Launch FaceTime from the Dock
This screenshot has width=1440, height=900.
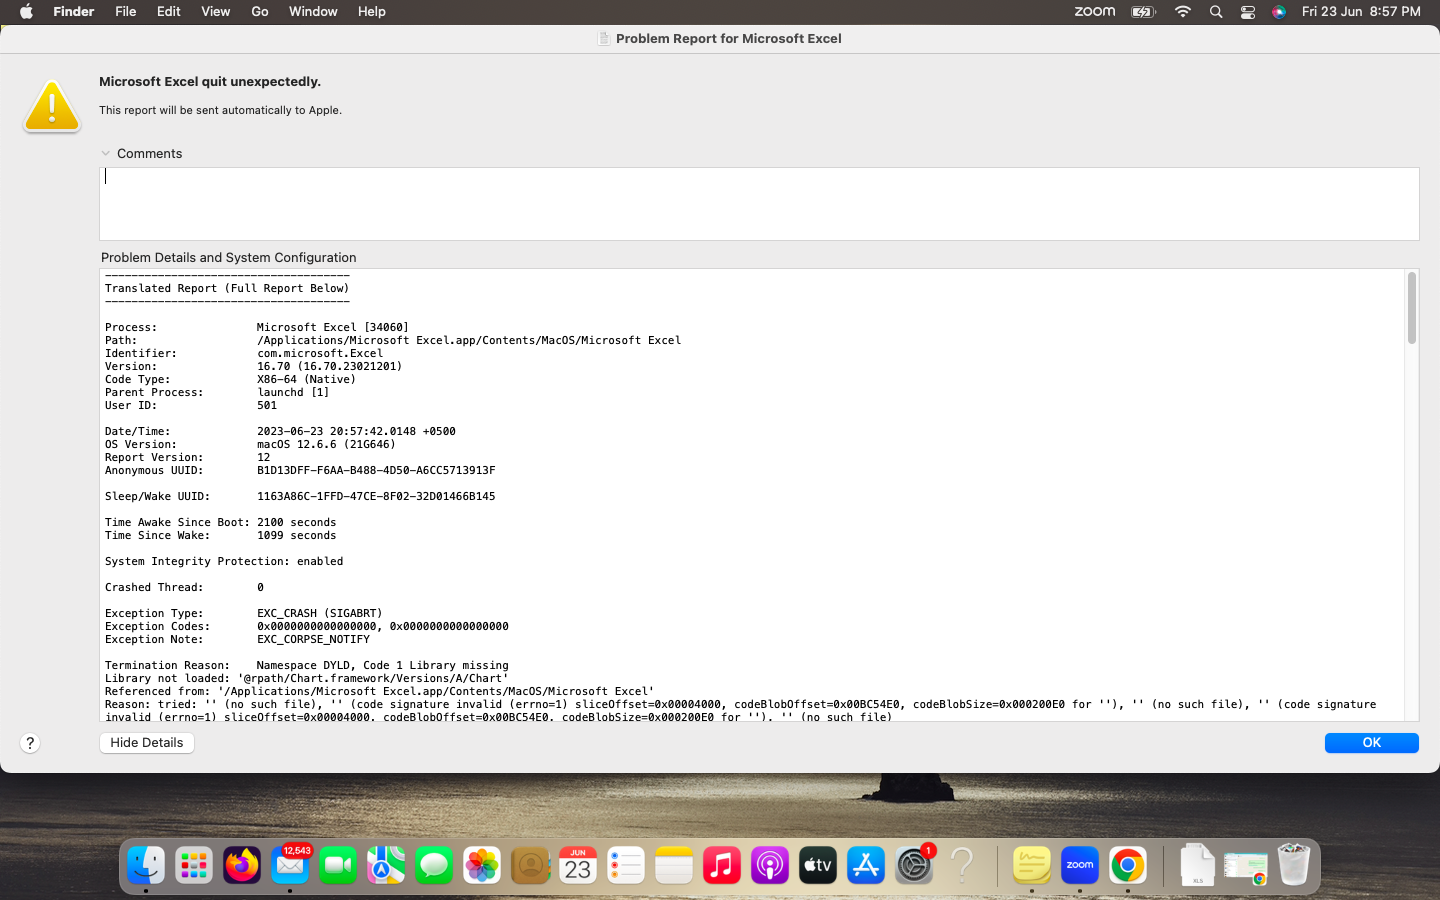coord(338,865)
